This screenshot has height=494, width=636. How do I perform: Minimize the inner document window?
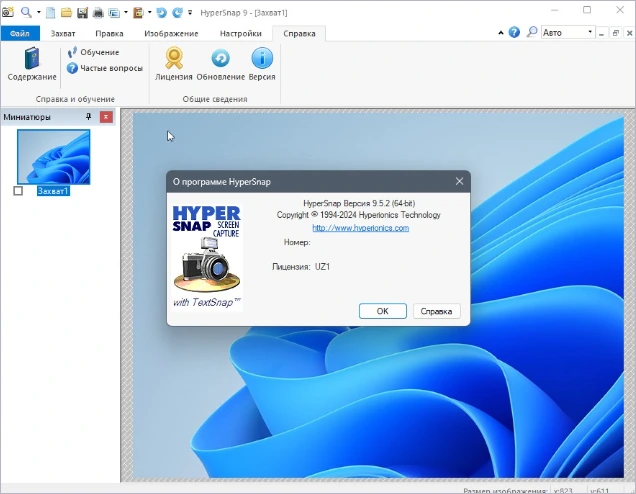[602, 33]
